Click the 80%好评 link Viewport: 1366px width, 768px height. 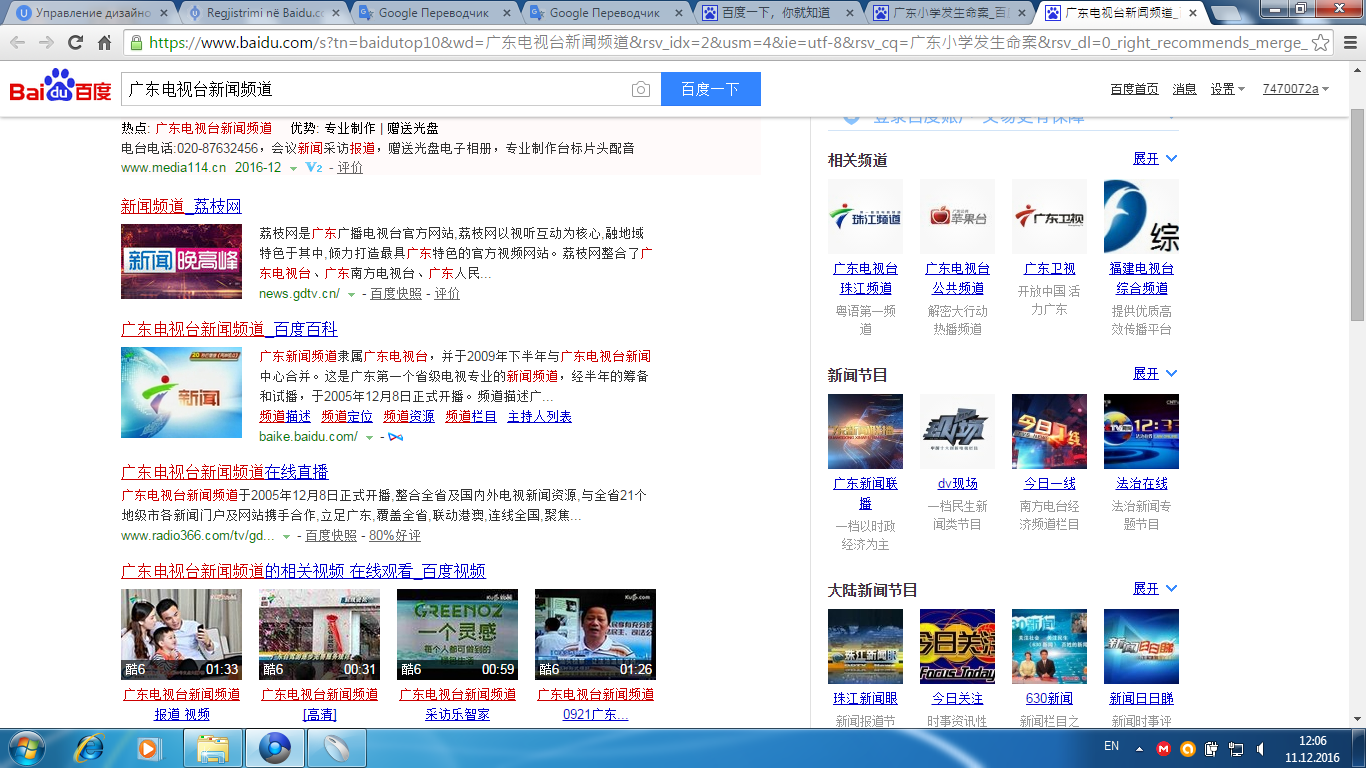click(x=395, y=536)
